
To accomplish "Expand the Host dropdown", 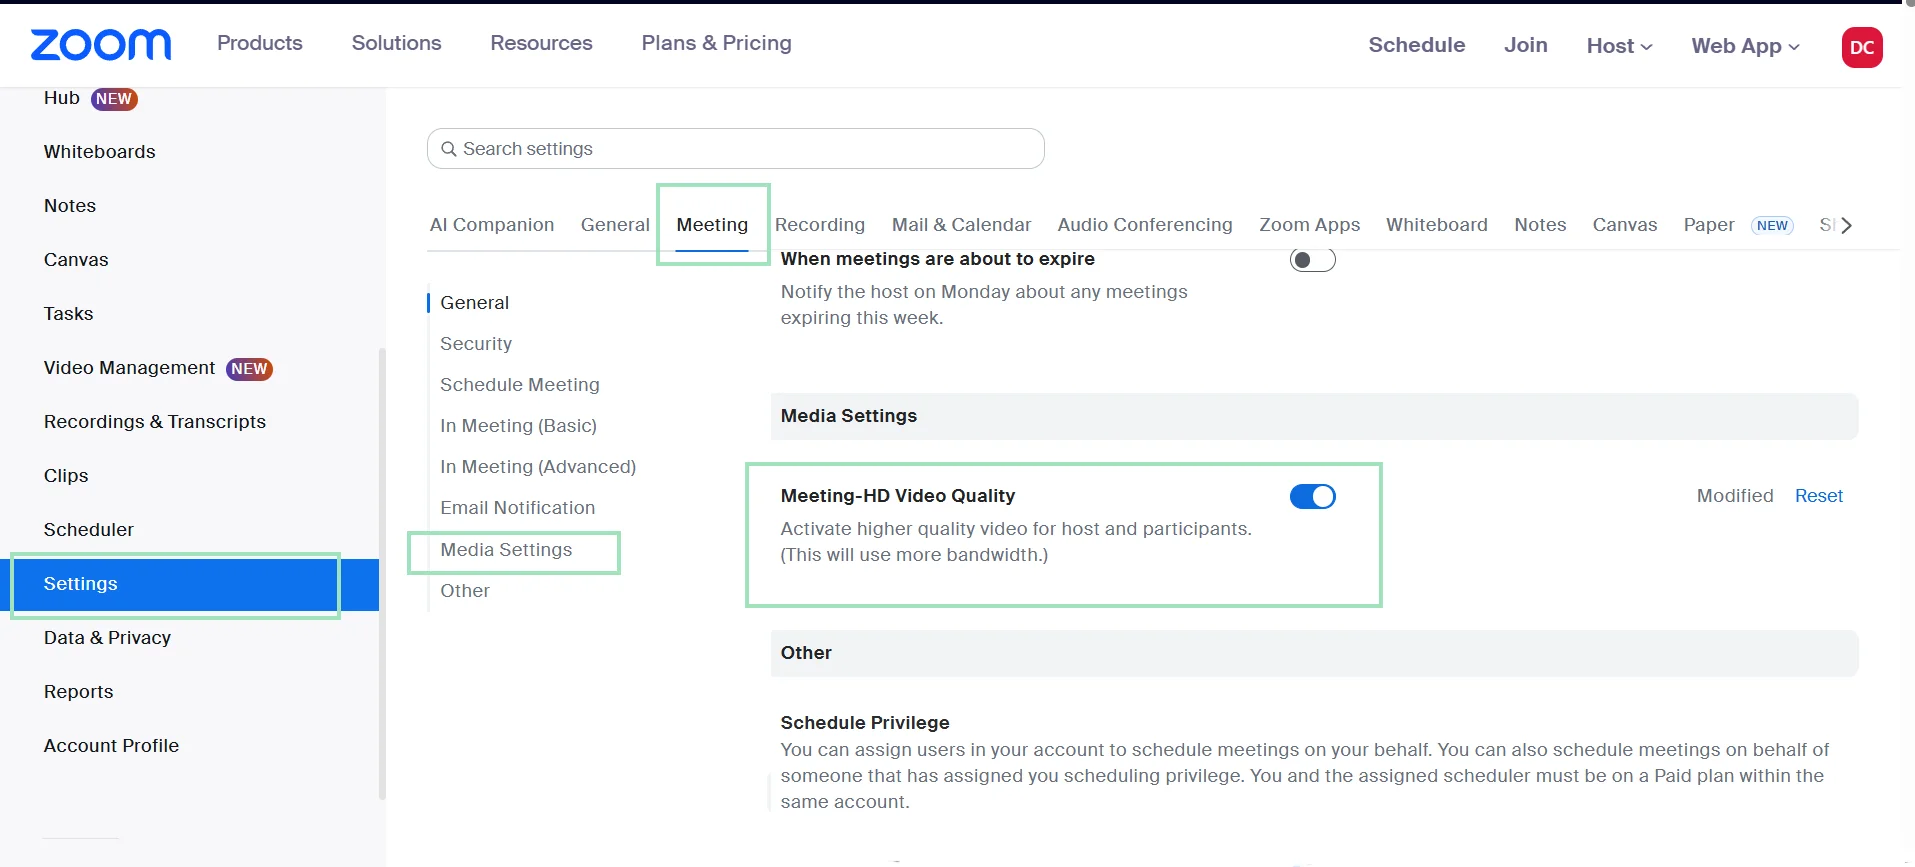I will point(1619,45).
